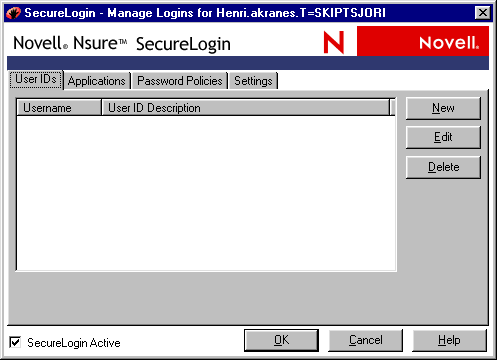The height and width of the screenshot is (360, 497).
Task: Open the Applications tab
Action: pyautogui.click(x=97, y=81)
